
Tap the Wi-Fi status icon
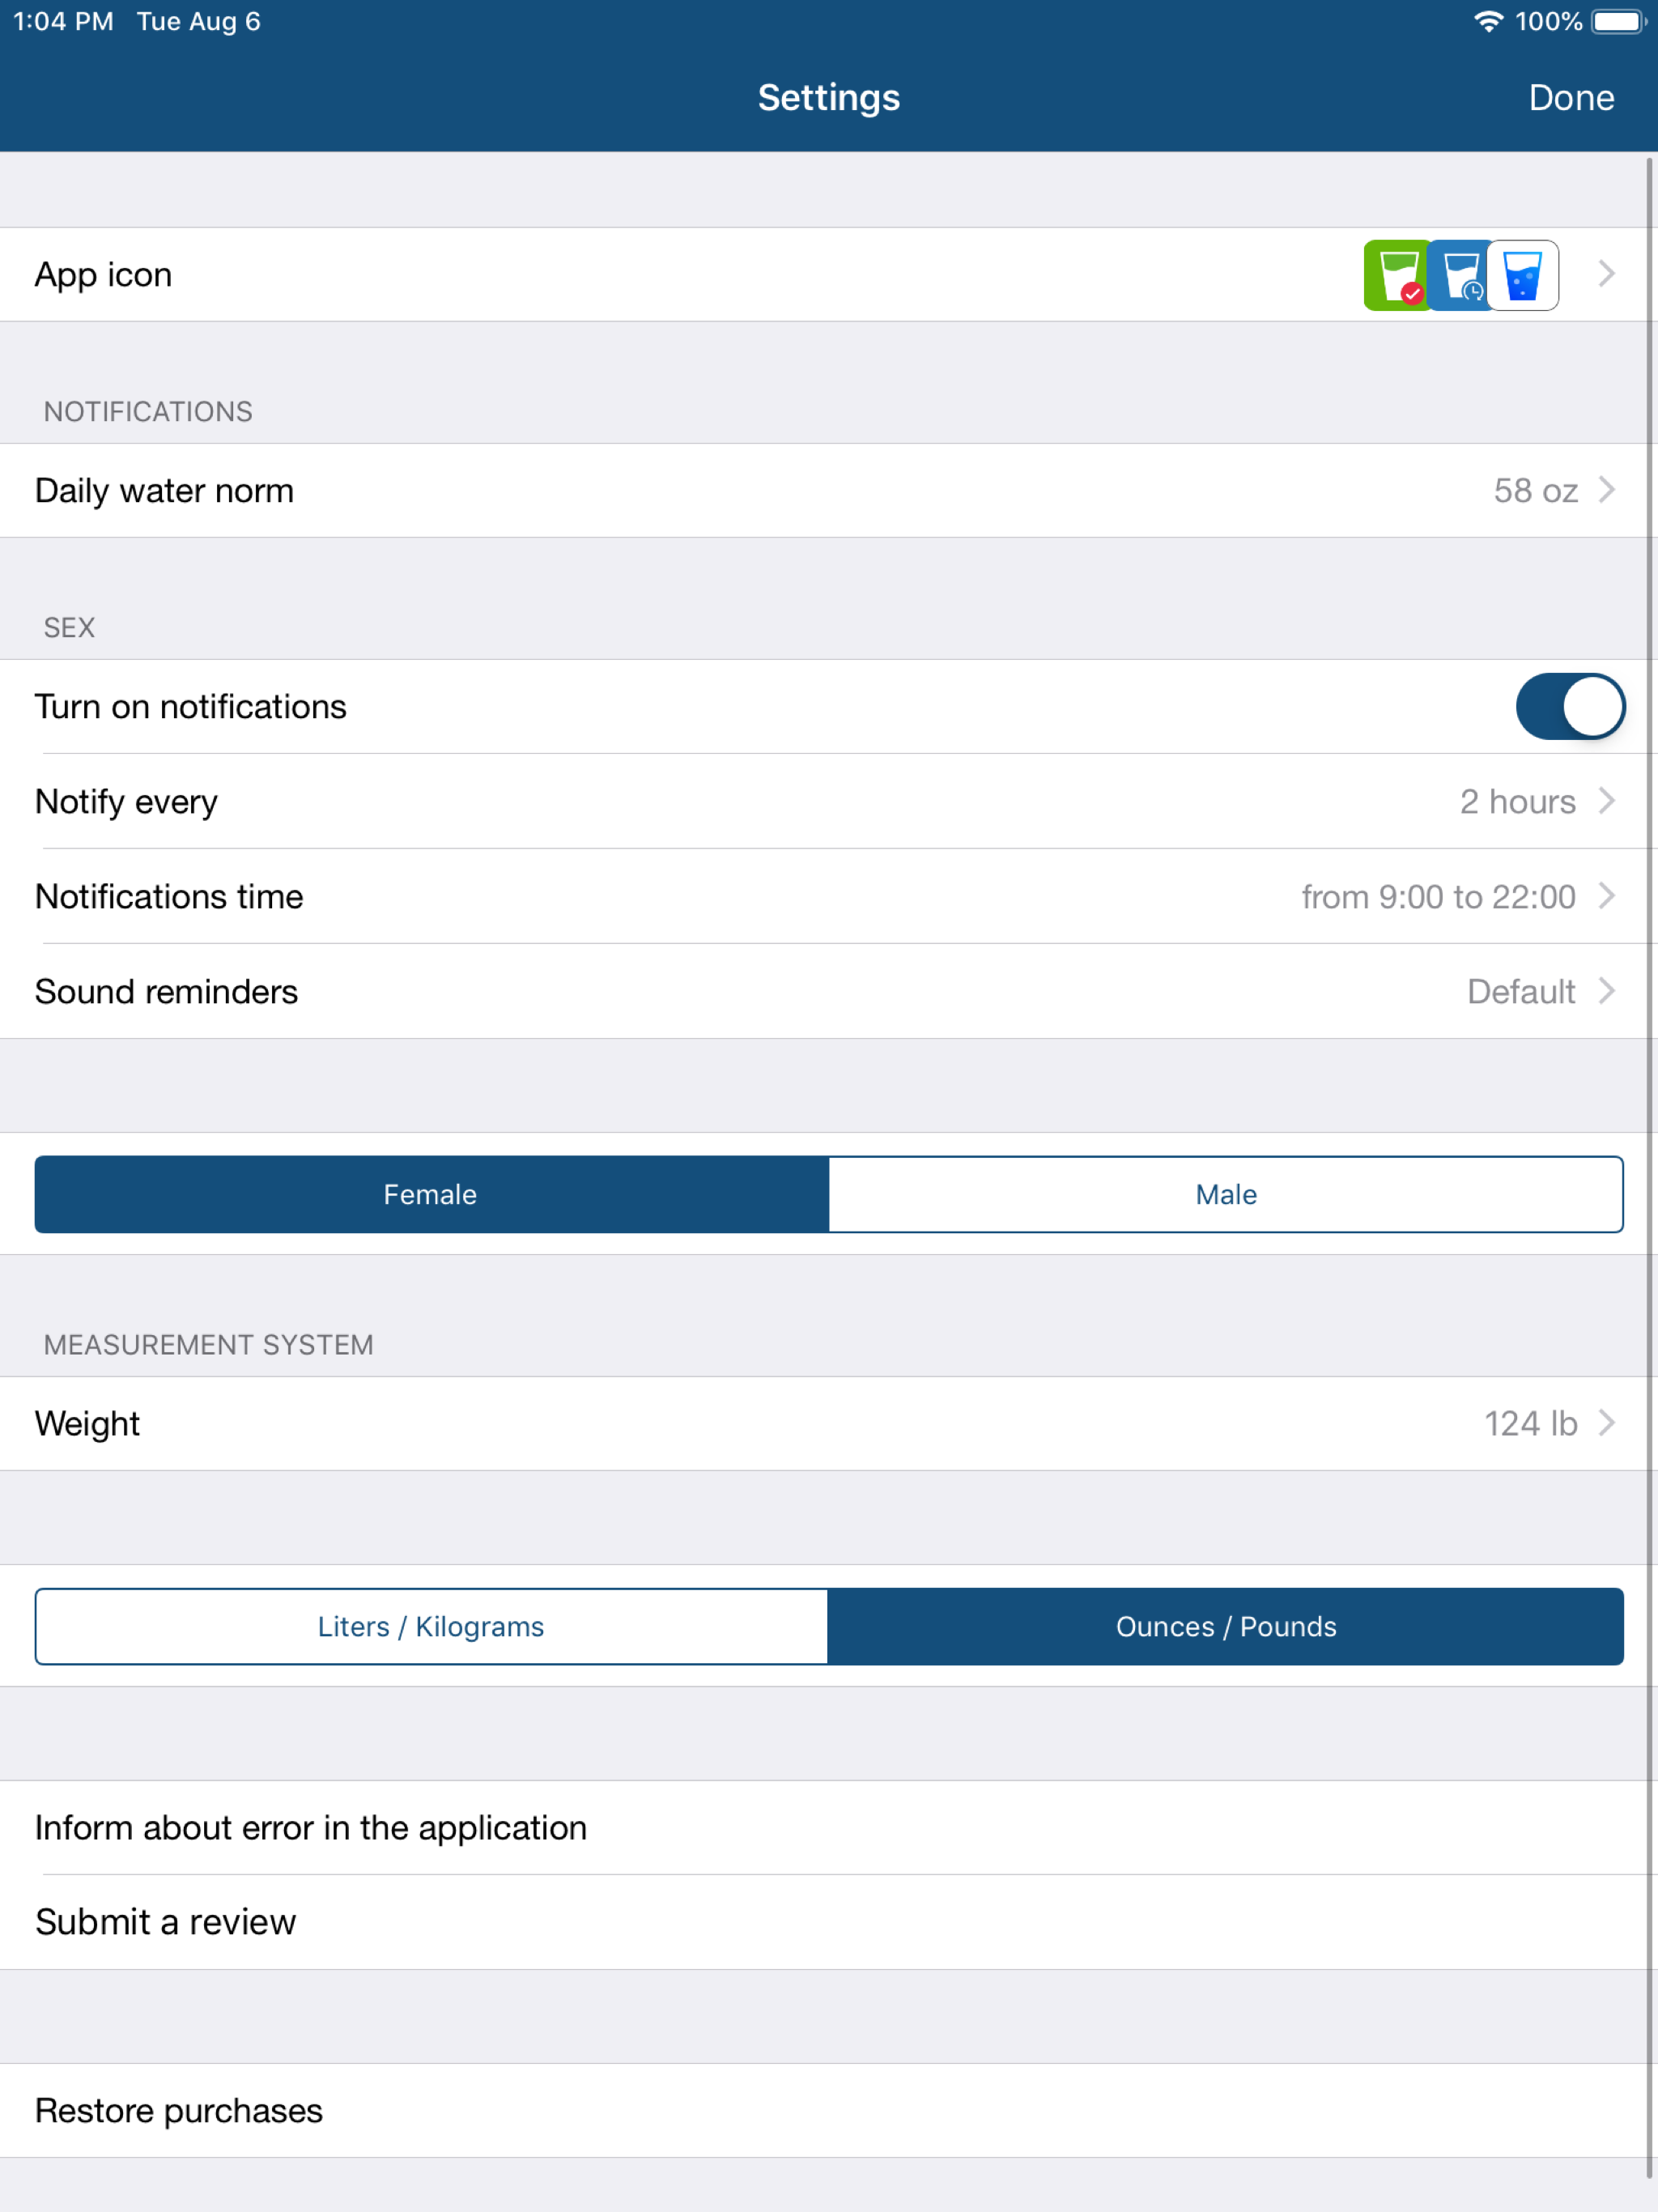(x=1489, y=21)
